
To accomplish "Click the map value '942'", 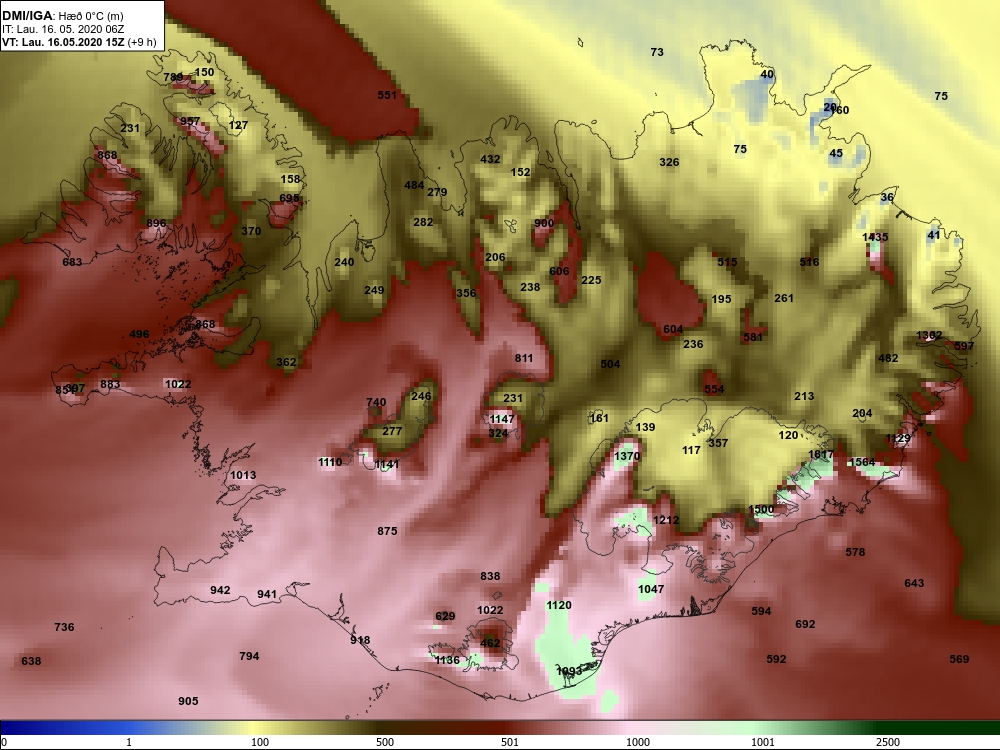I will coord(220,590).
